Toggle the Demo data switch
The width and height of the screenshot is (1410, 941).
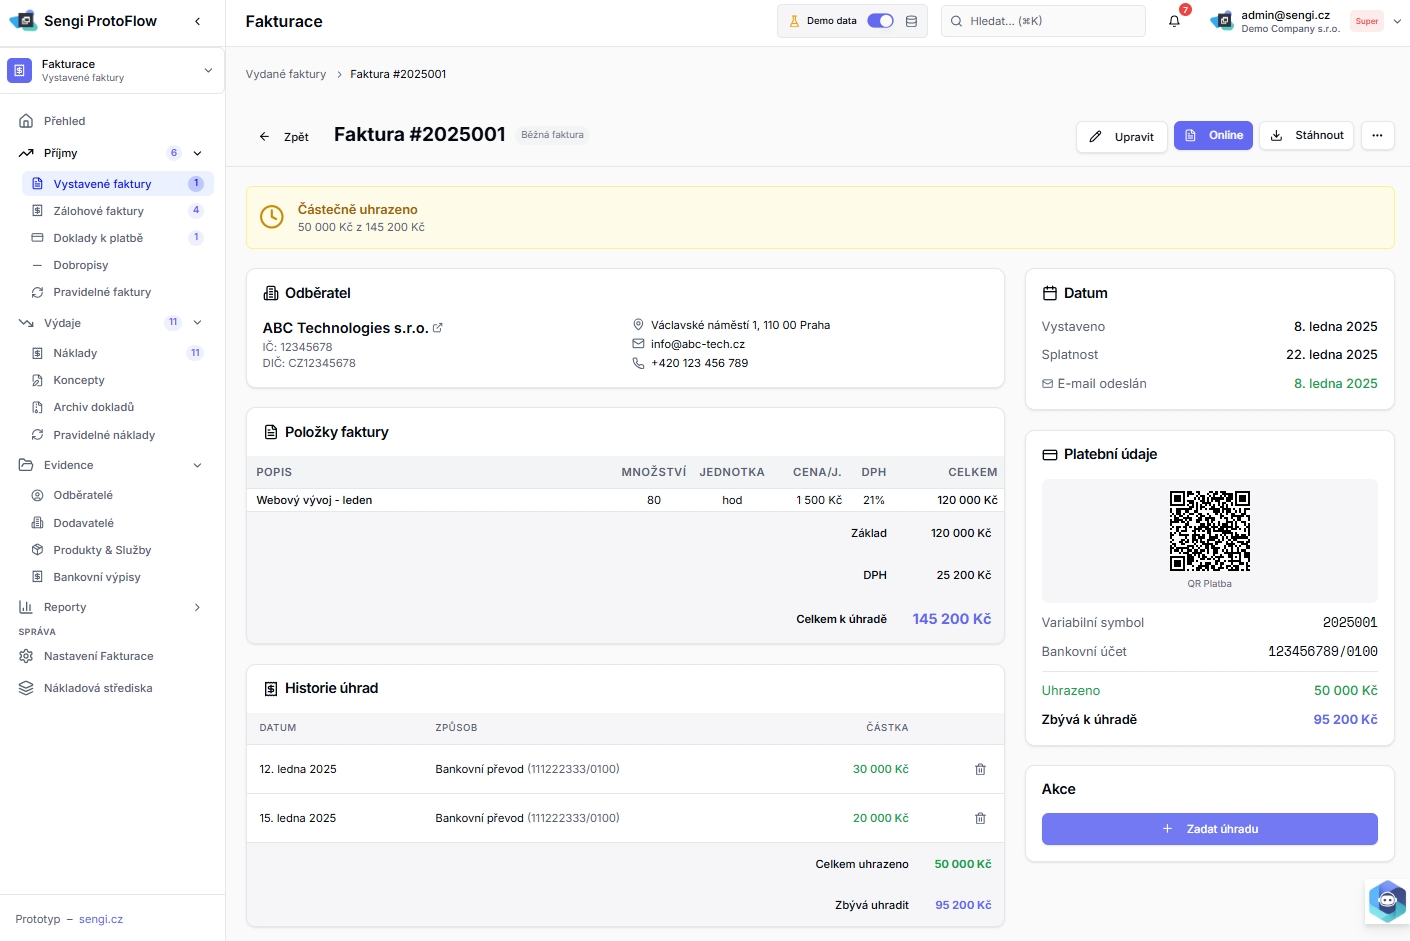coord(880,21)
